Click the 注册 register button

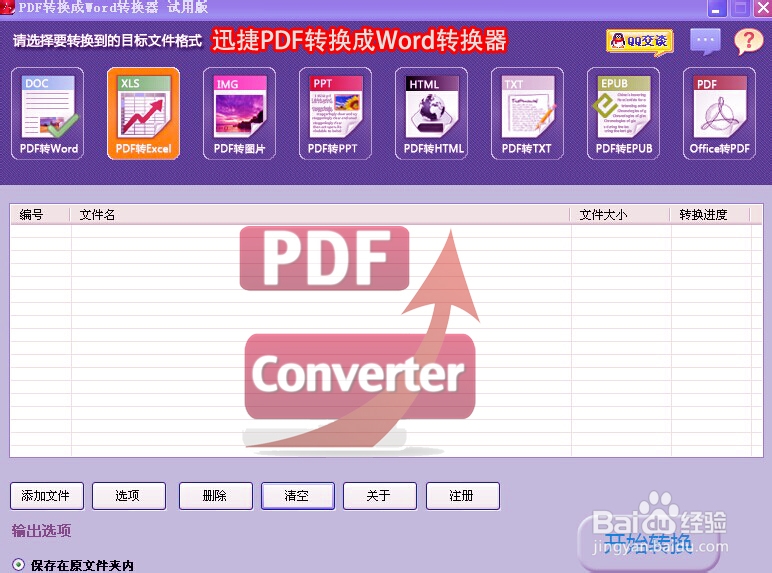click(x=463, y=496)
